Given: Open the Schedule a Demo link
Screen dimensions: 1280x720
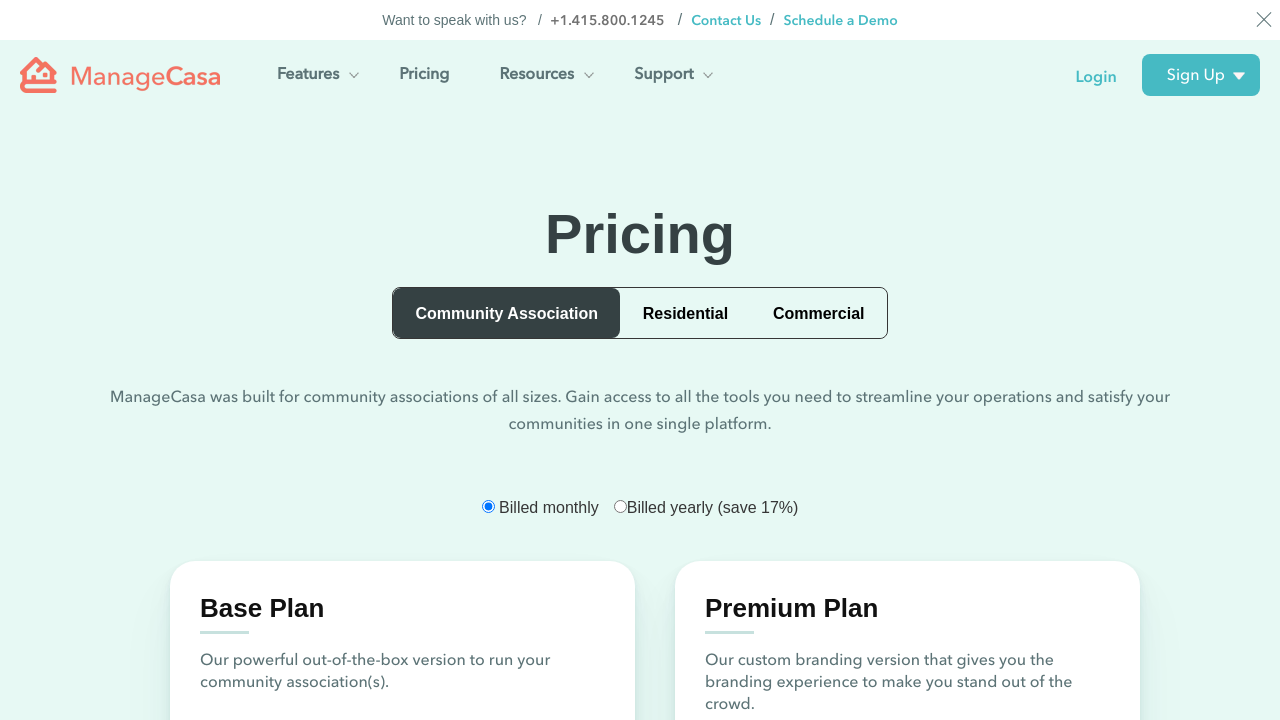Looking at the screenshot, I should 840,20.
